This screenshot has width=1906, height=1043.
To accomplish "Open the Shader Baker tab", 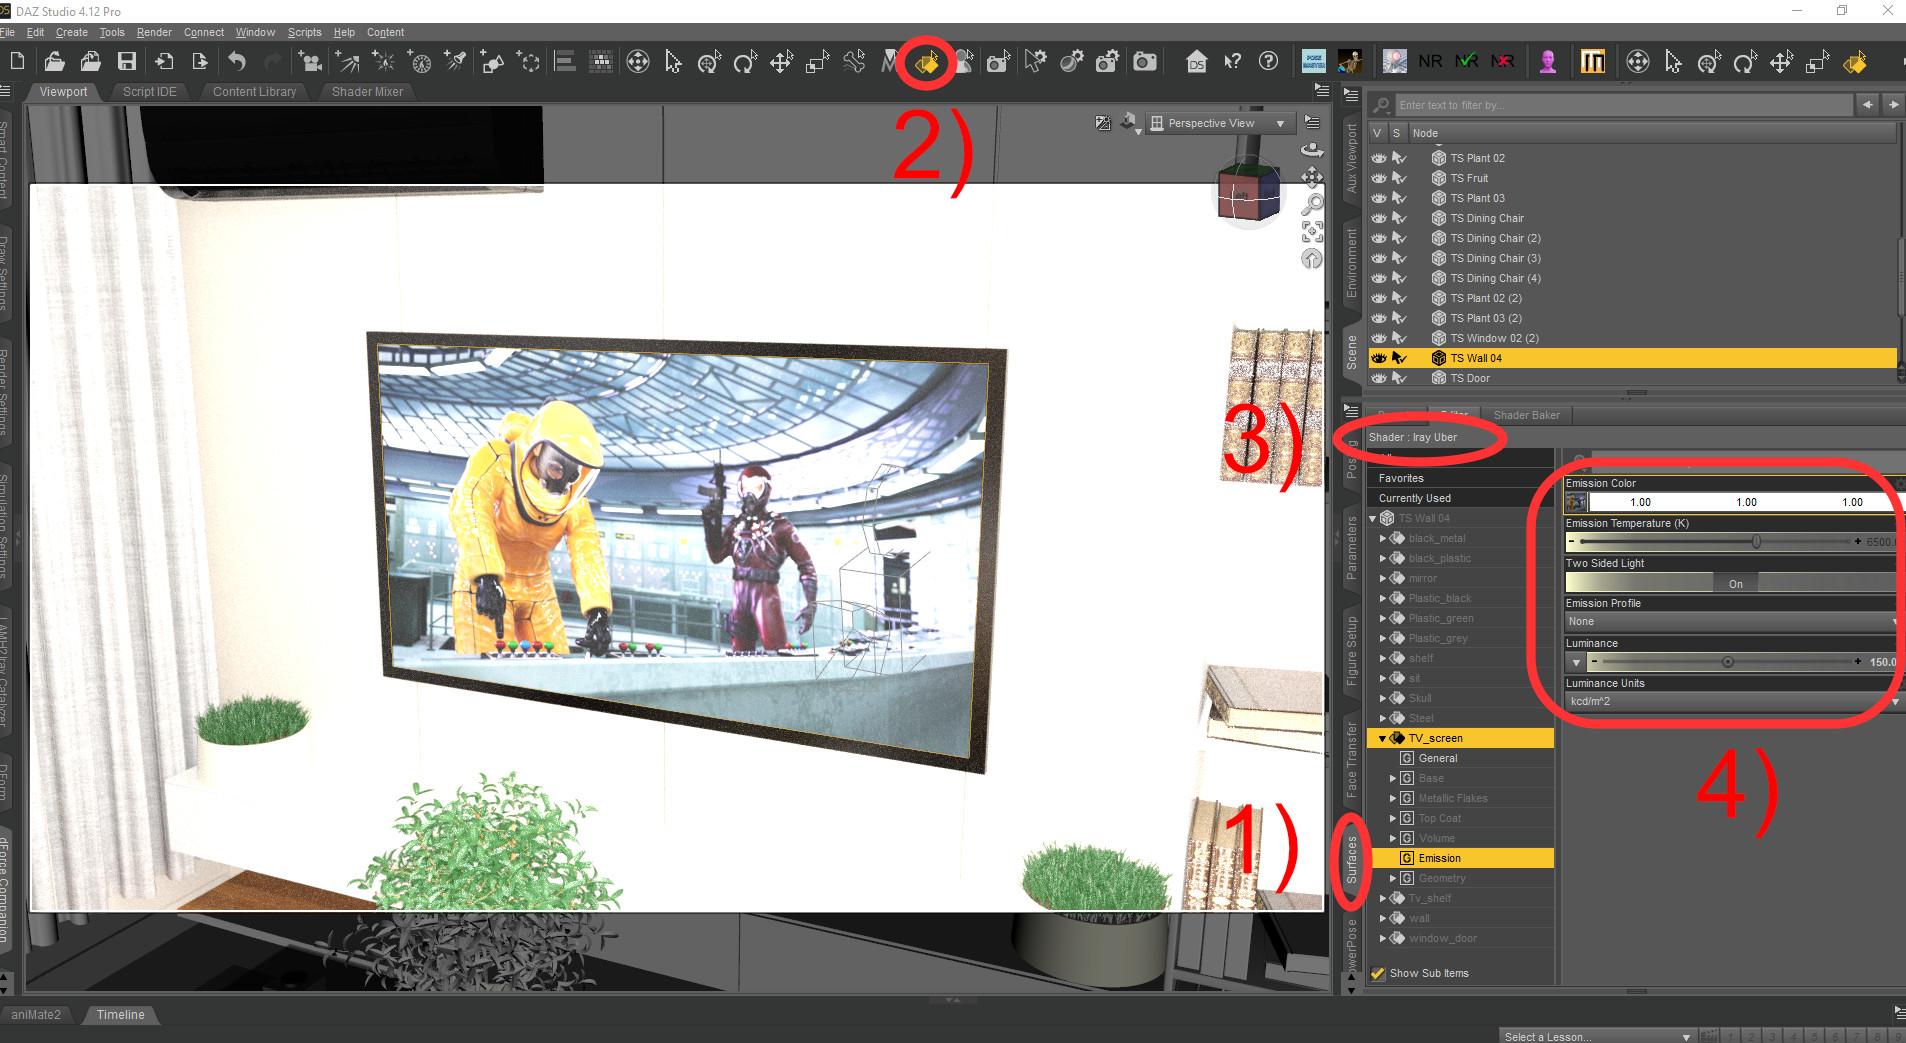I will [x=1526, y=415].
